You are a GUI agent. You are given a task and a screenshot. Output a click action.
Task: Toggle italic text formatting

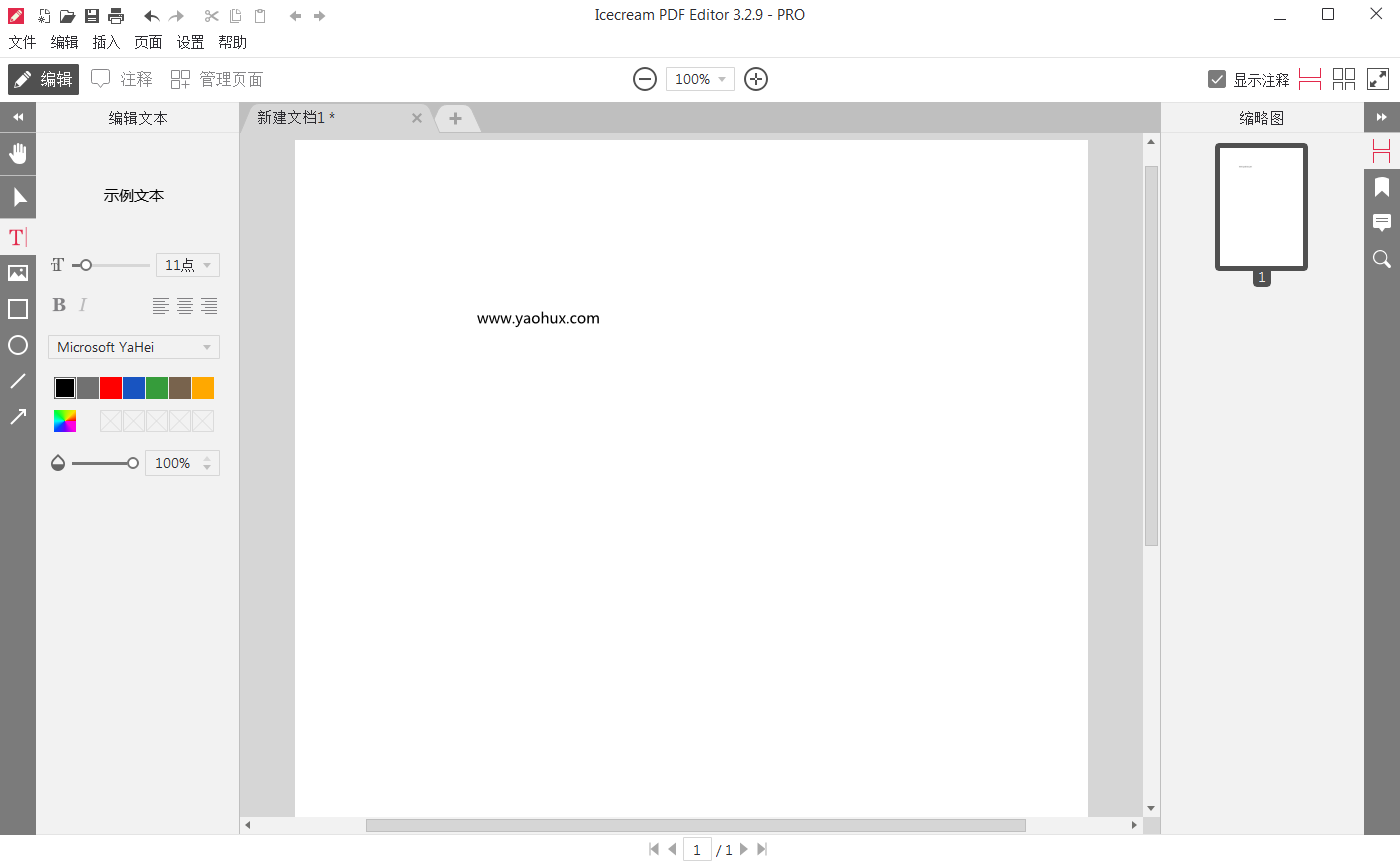click(83, 305)
